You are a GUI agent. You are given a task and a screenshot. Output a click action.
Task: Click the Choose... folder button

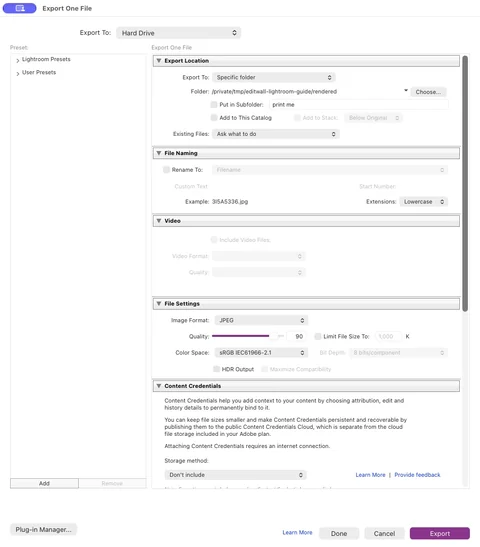pyautogui.click(x=428, y=92)
